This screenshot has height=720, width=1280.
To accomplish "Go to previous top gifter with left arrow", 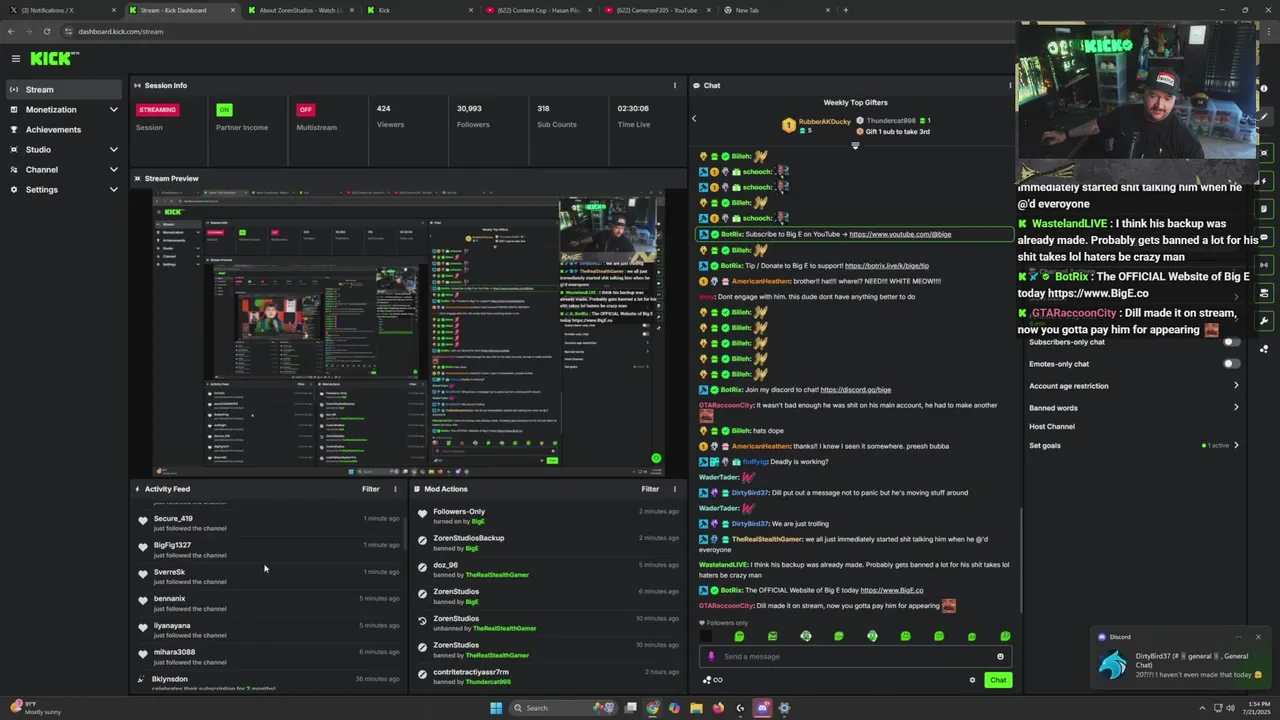I will [x=694, y=119].
